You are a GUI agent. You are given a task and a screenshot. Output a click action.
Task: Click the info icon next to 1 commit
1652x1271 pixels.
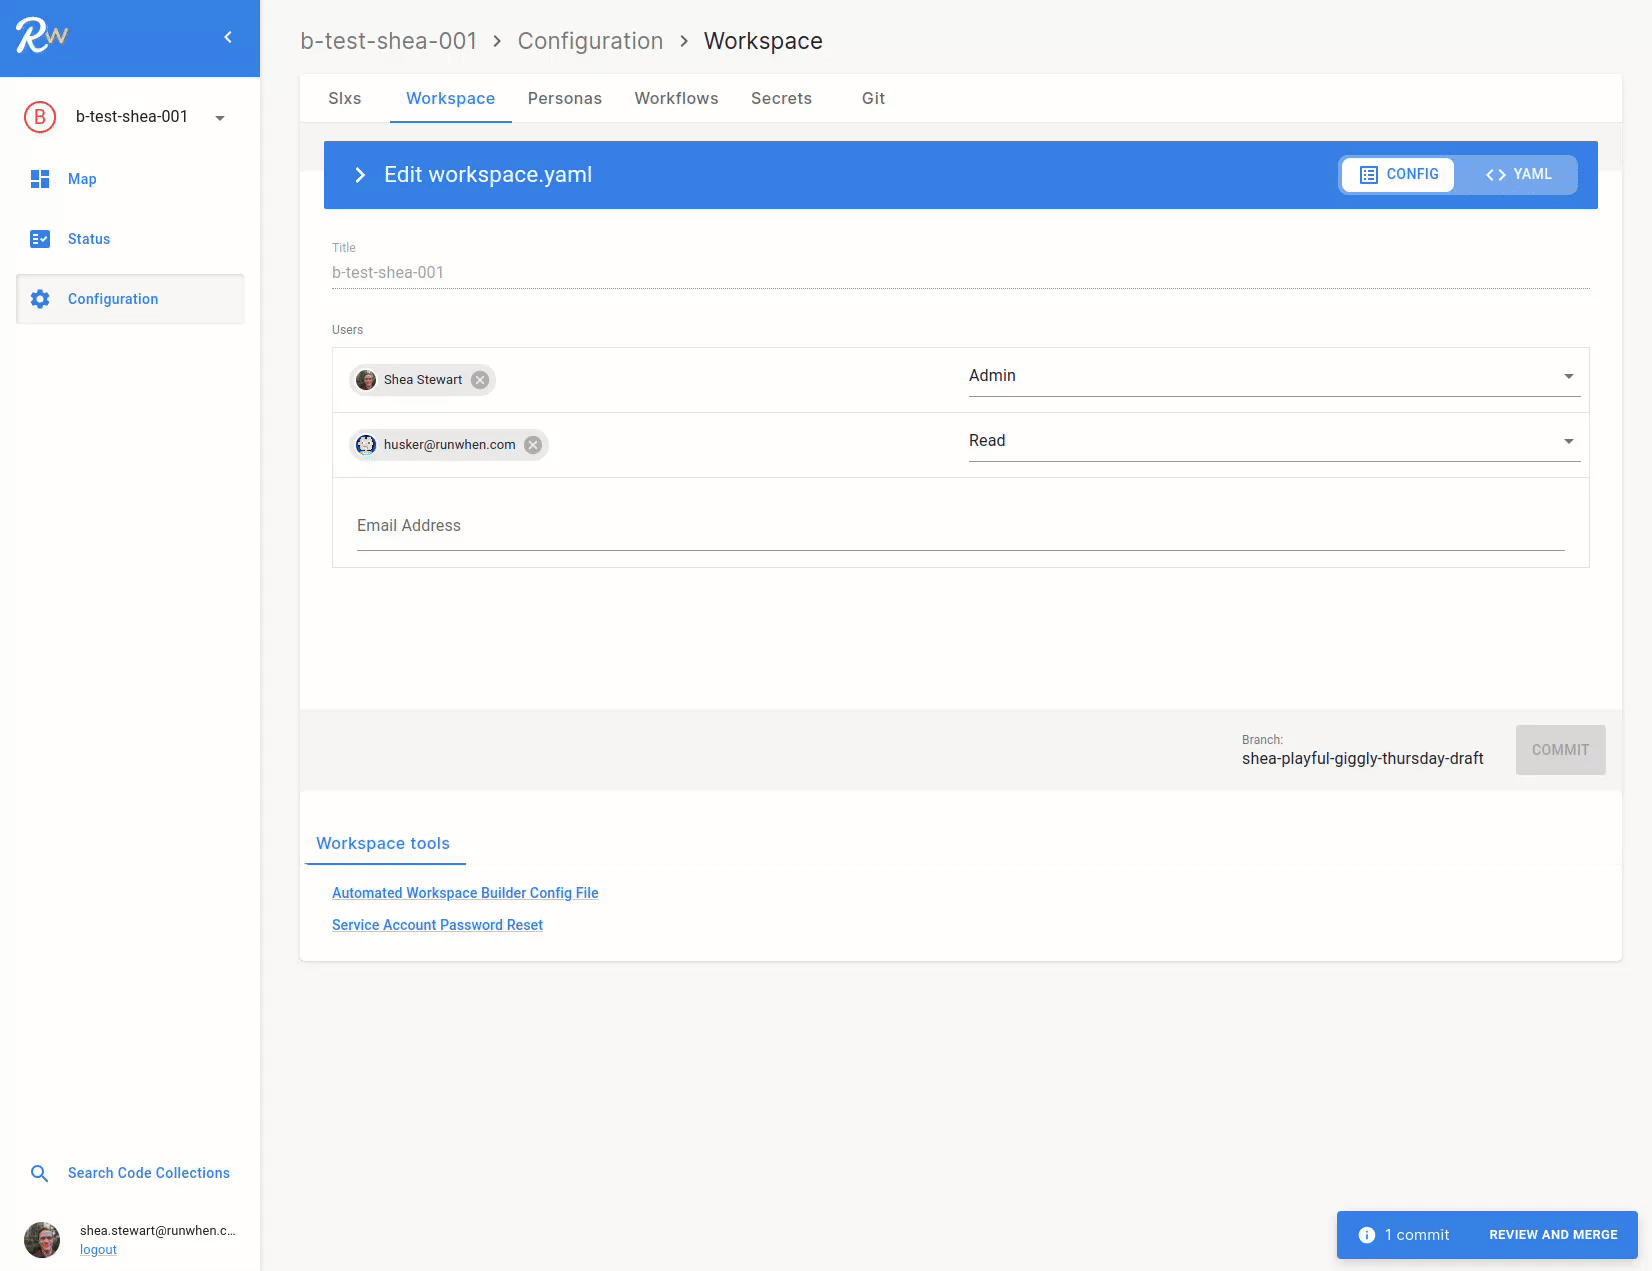[1366, 1235]
